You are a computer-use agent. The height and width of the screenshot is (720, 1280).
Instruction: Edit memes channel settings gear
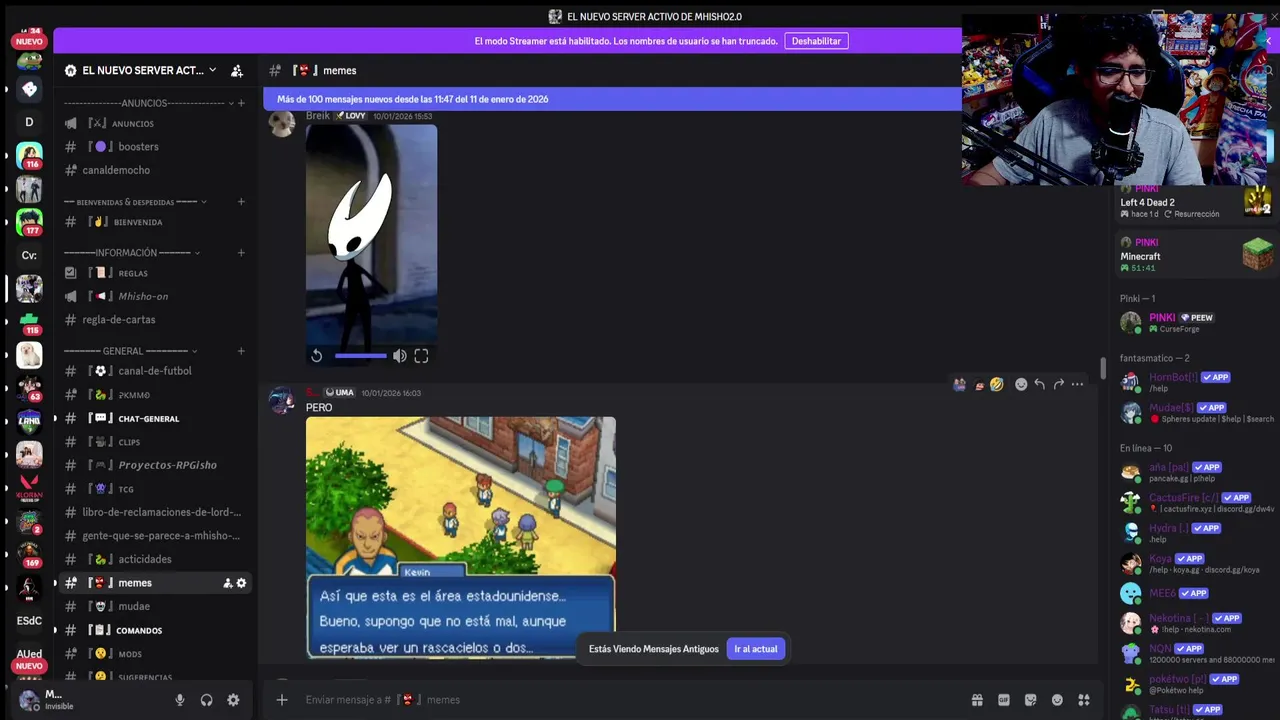click(241, 583)
